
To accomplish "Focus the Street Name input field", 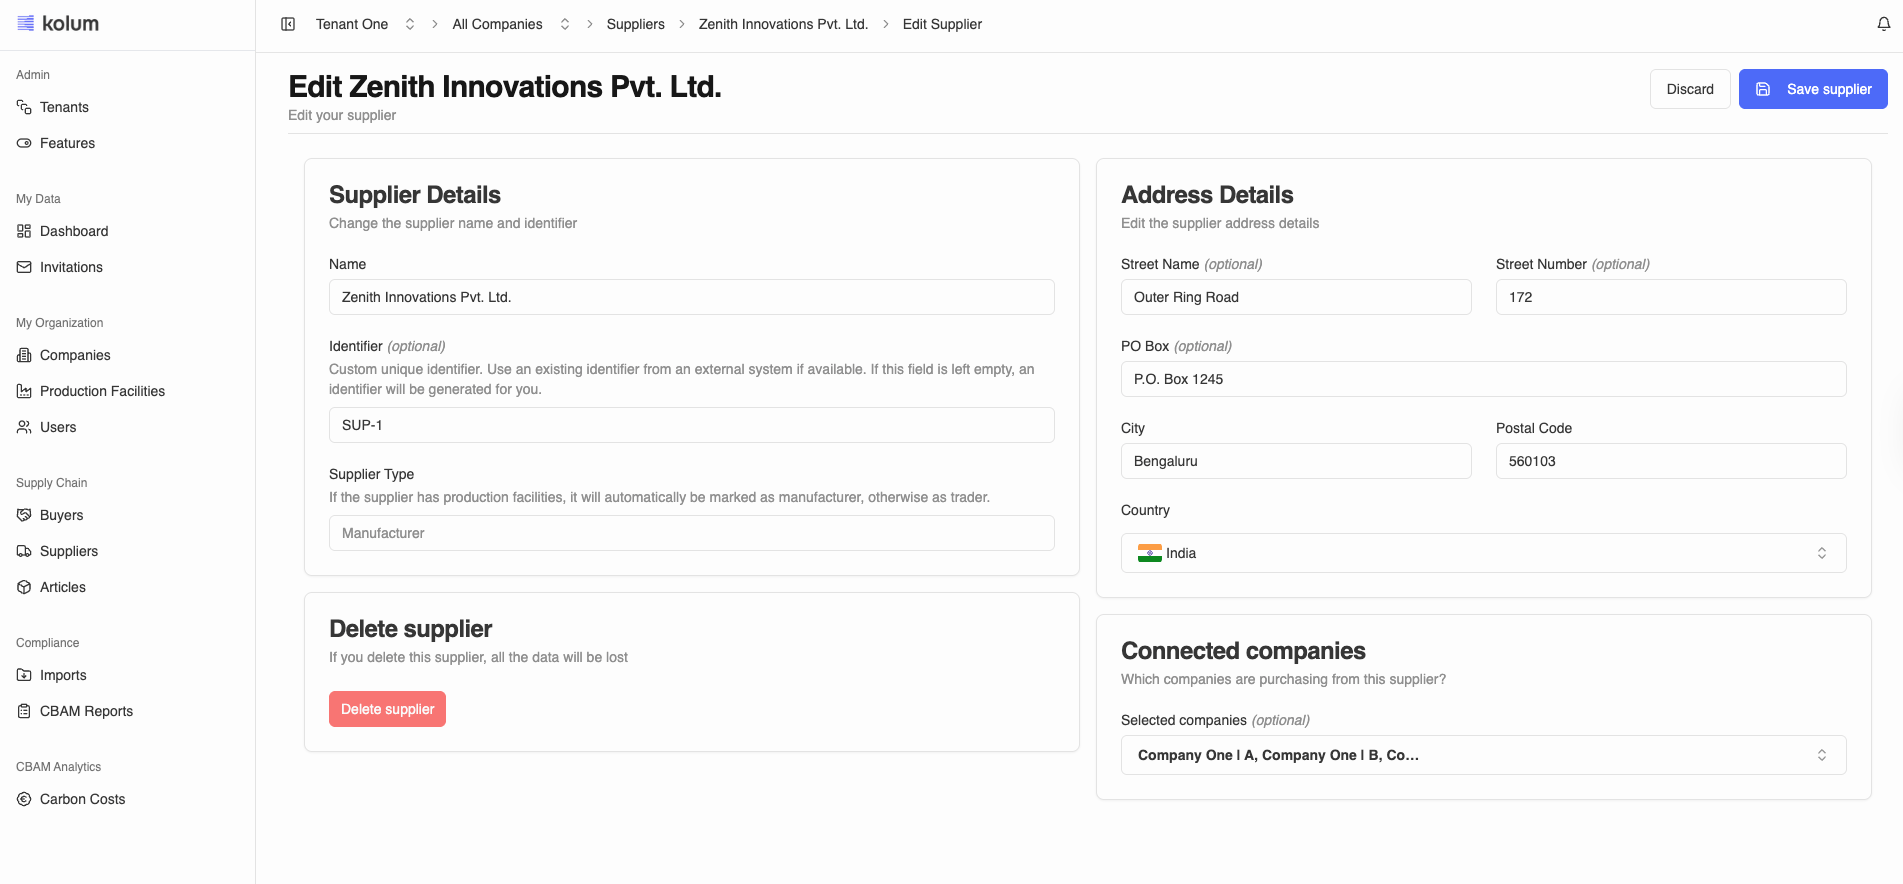I will [x=1295, y=297].
